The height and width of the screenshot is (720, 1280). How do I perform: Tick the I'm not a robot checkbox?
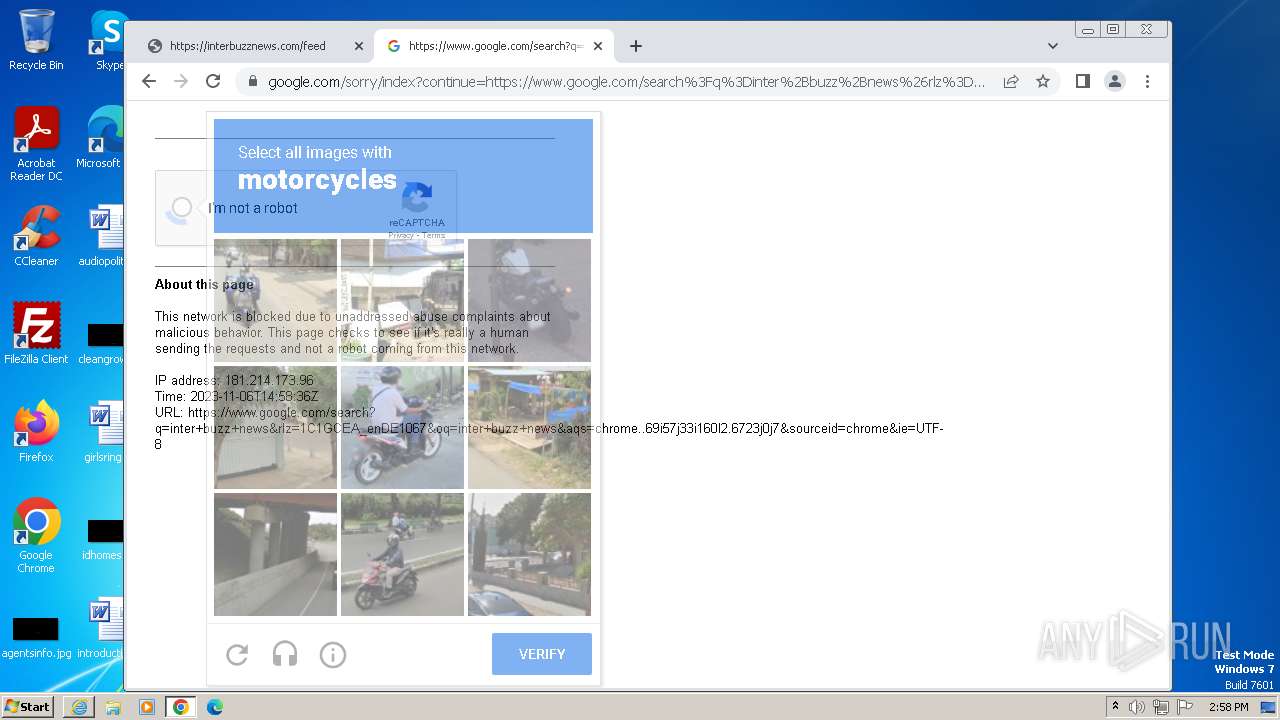click(x=181, y=208)
